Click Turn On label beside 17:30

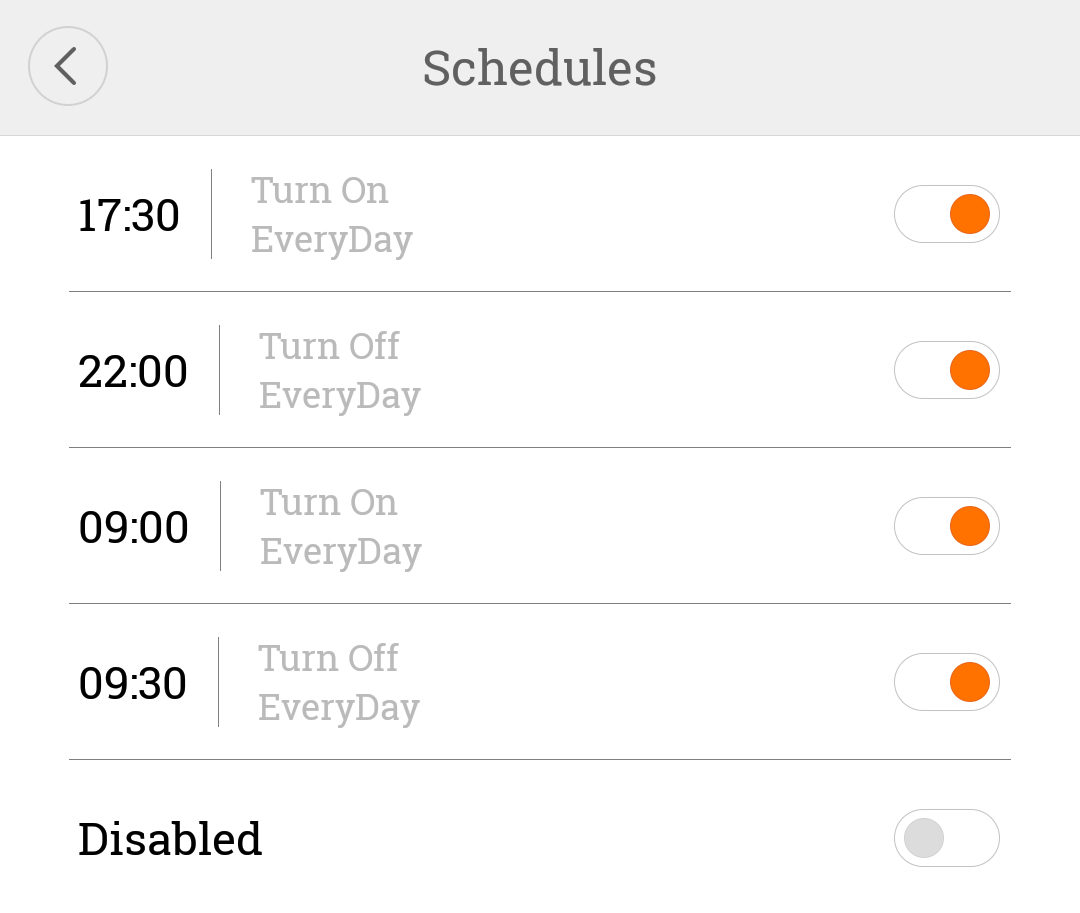point(319,190)
